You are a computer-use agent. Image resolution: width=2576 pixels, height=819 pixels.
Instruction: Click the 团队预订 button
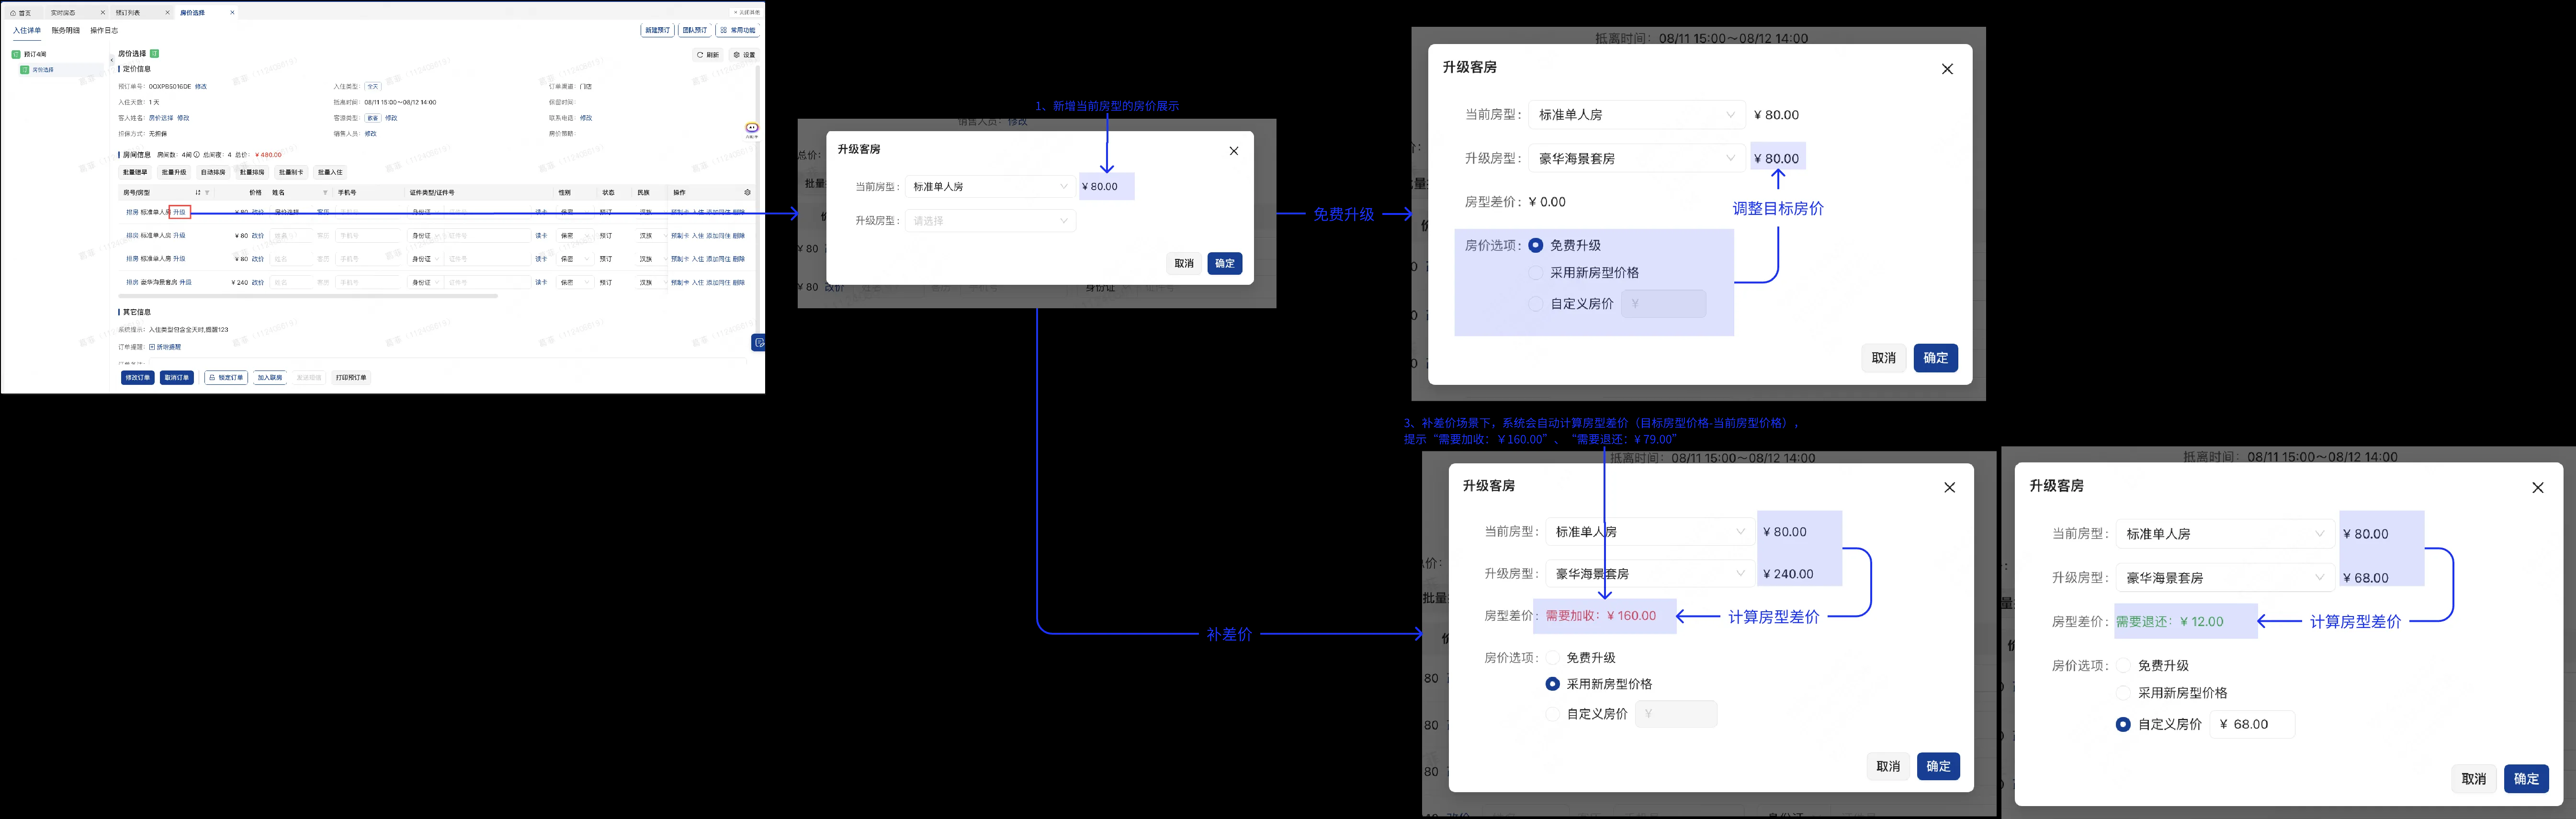695,30
